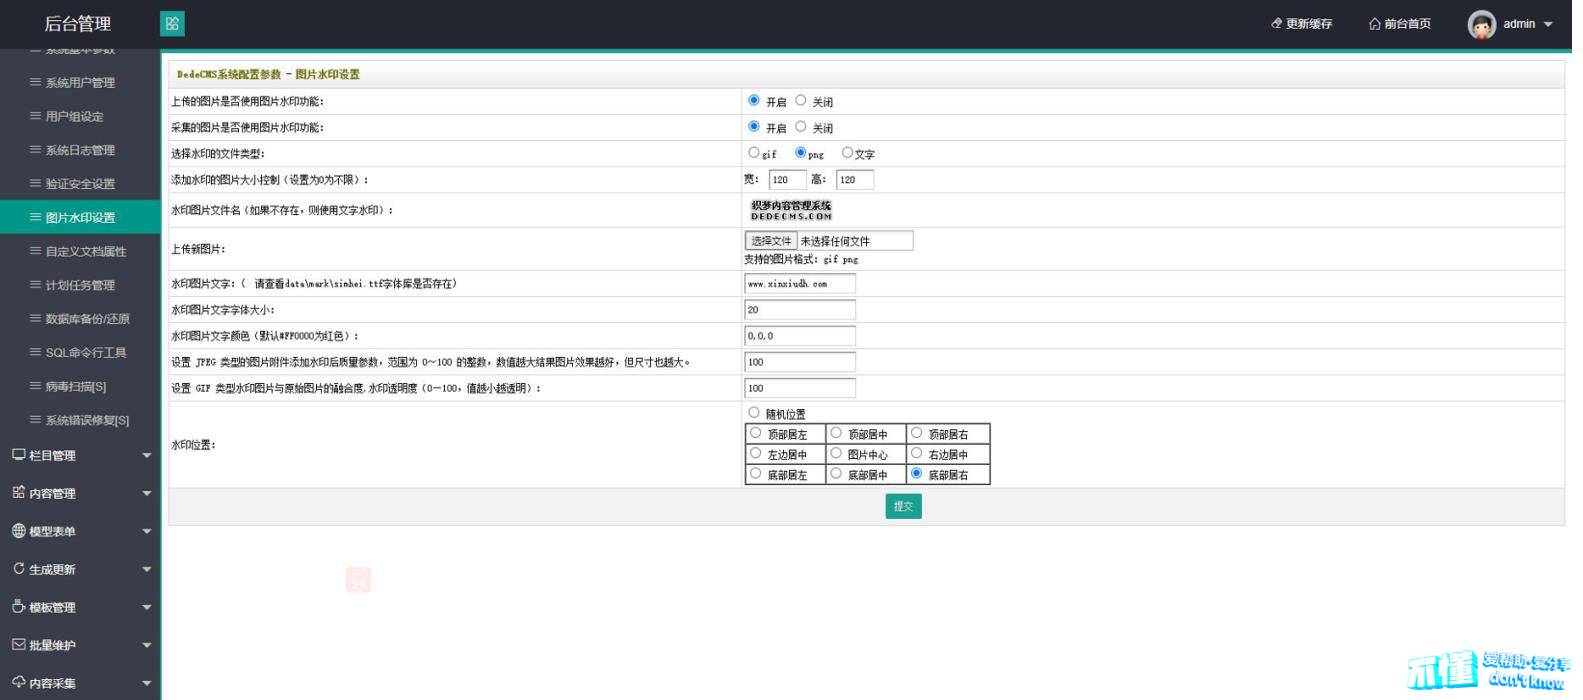
Task: Click the 模板管理 cup icon
Action: coord(18,607)
